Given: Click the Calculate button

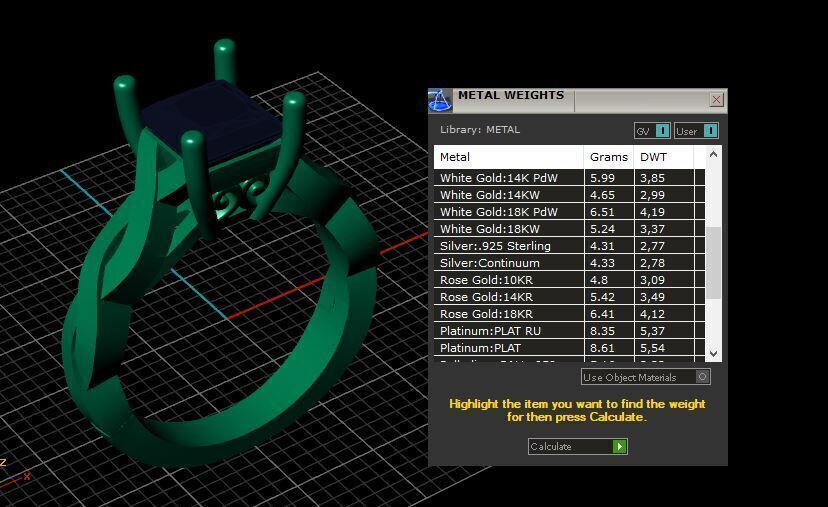Looking at the screenshot, I should tap(578, 446).
